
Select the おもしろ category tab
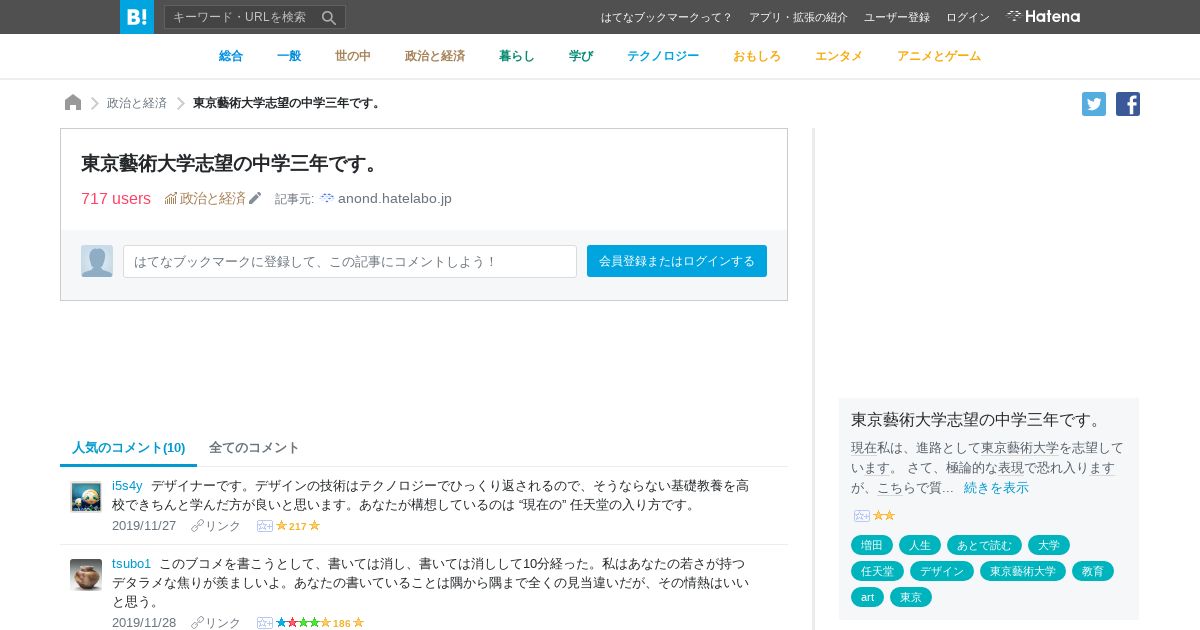[757, 56]
